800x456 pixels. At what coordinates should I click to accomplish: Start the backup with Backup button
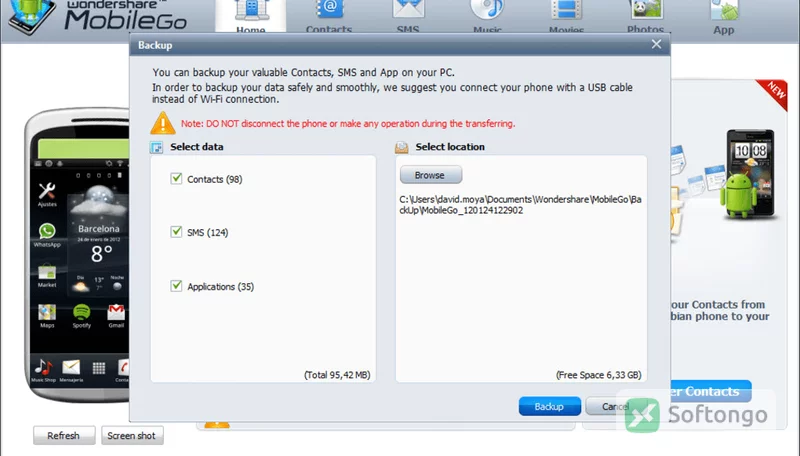[x=549, y=406]
